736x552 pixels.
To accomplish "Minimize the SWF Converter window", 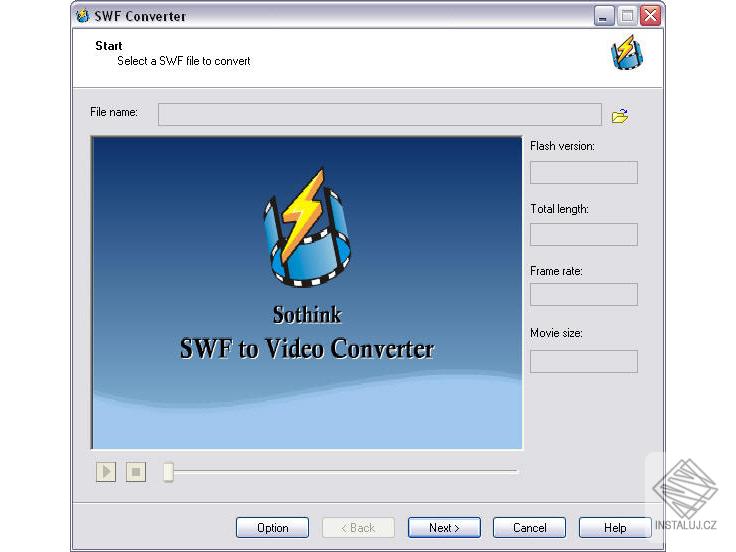I will point(604,16).
